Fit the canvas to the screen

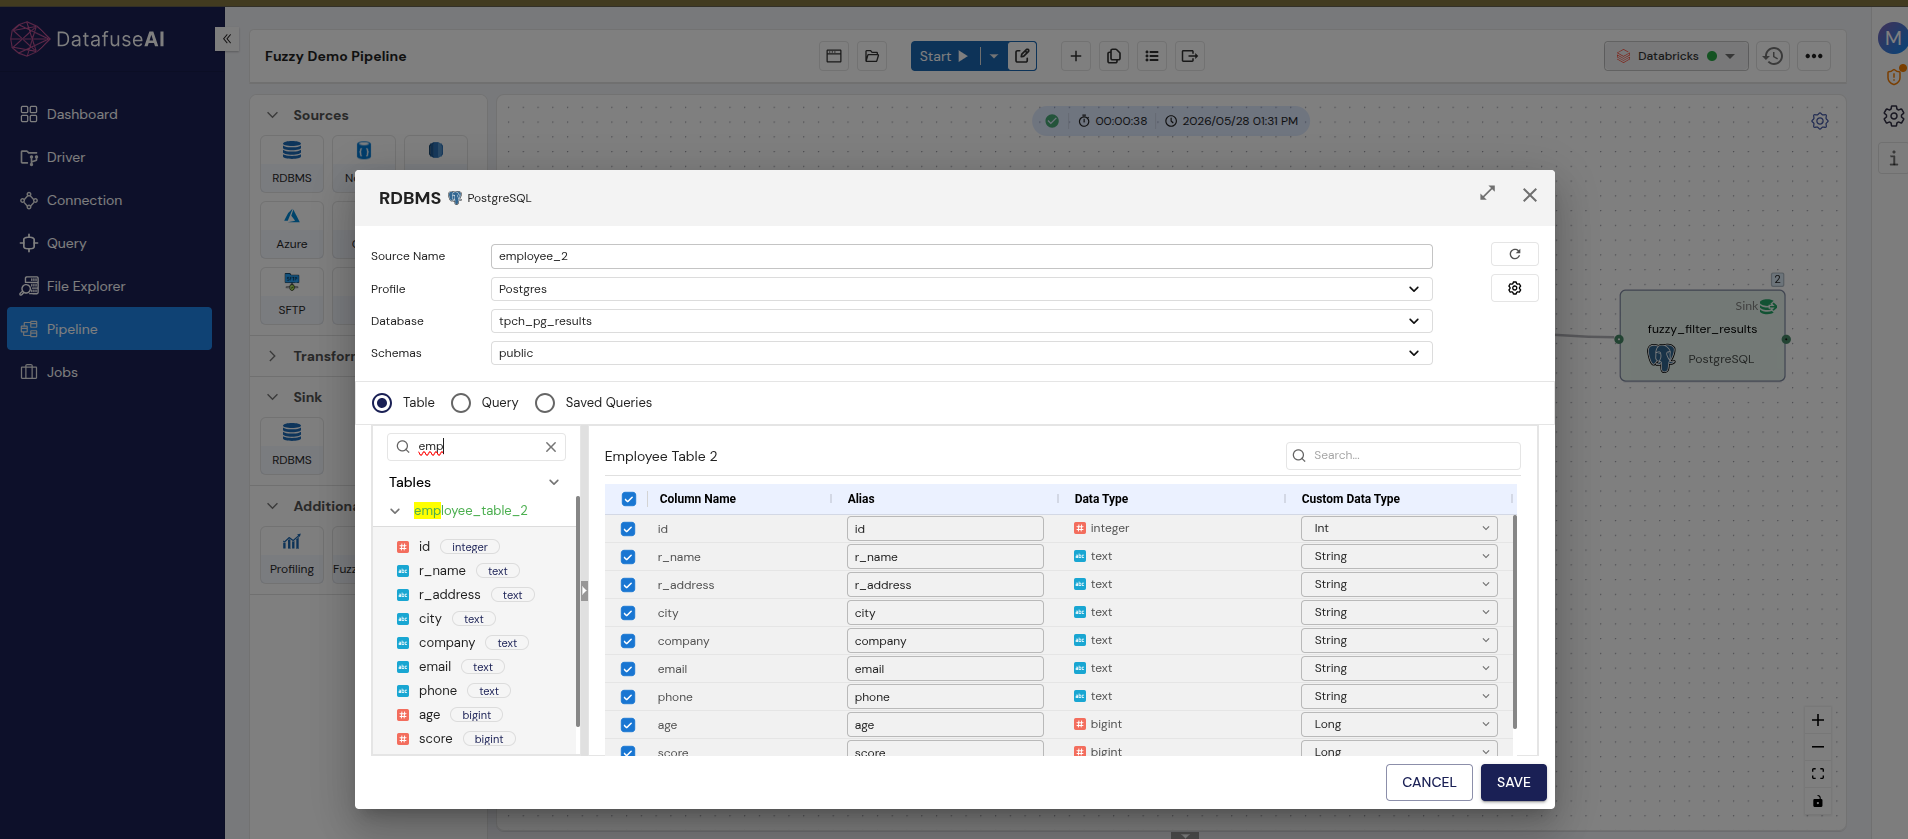click(x=1818, y=774)
